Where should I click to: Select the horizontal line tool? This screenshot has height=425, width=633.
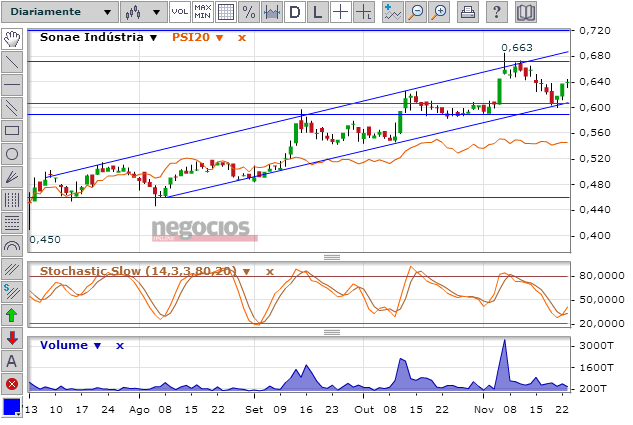pos(12,85)
